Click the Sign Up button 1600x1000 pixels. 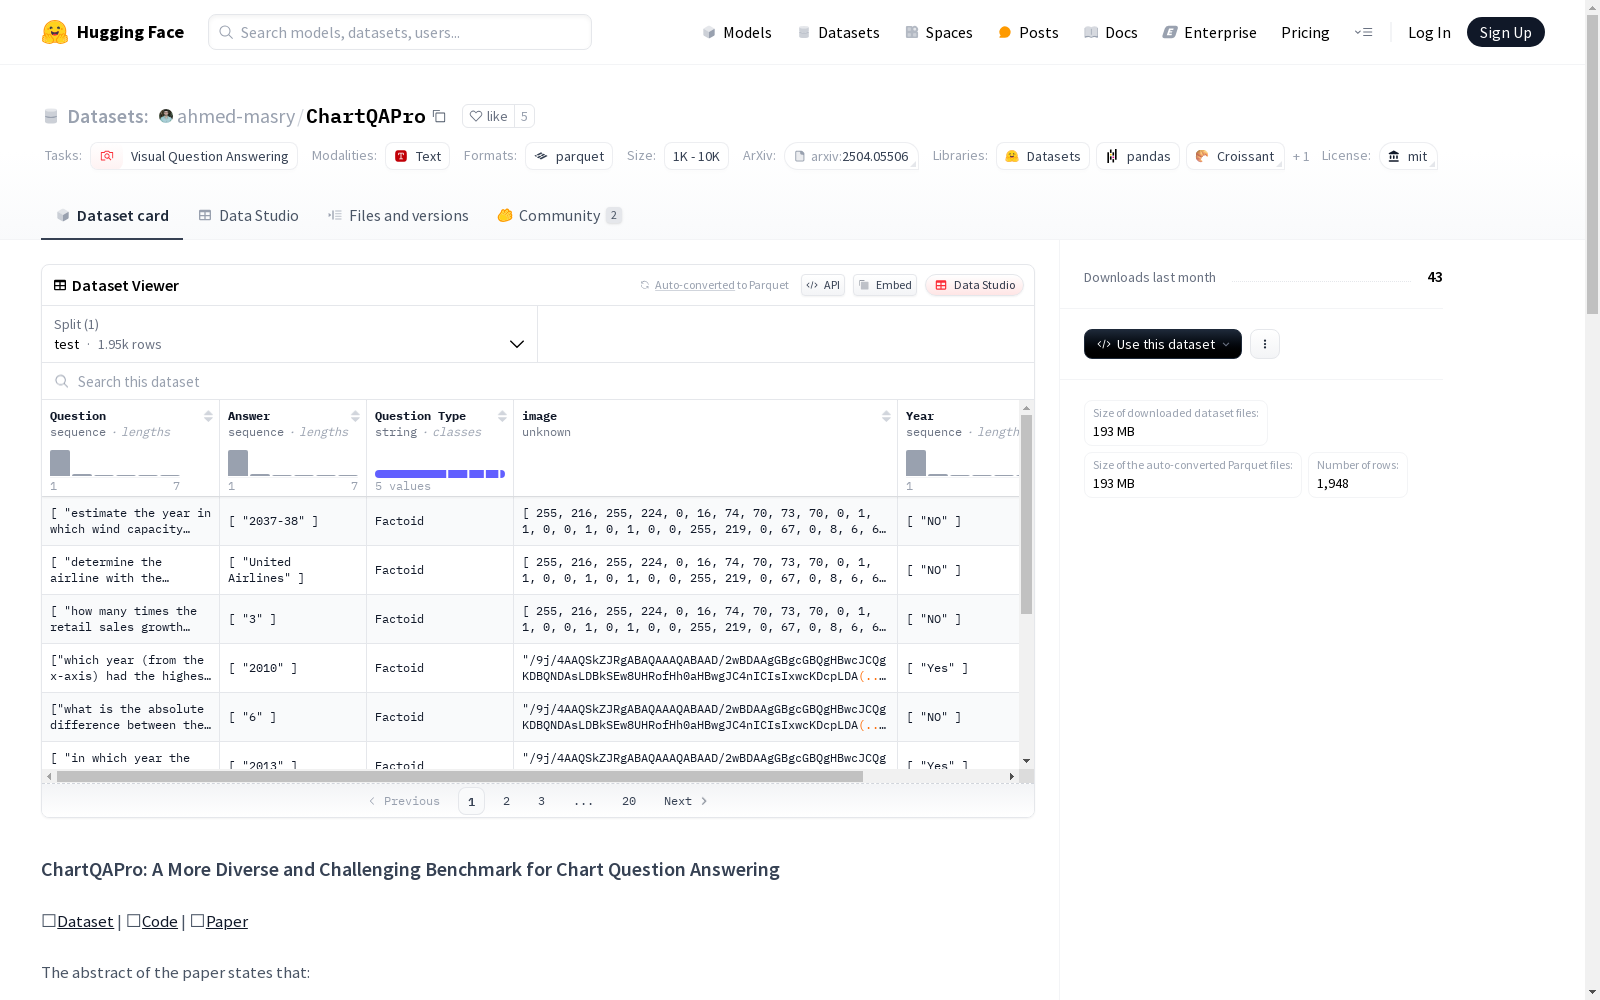pyautogui.click(x=1505, y=32)
